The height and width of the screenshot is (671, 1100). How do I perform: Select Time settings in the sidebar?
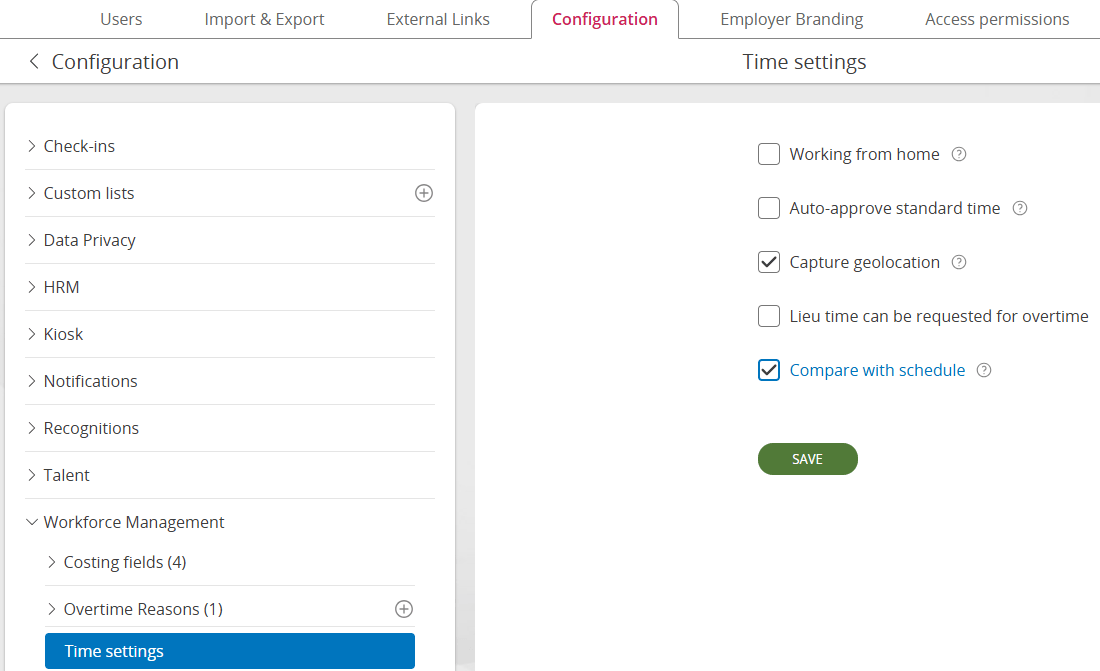pyautogui.click(x=230, y=651)
